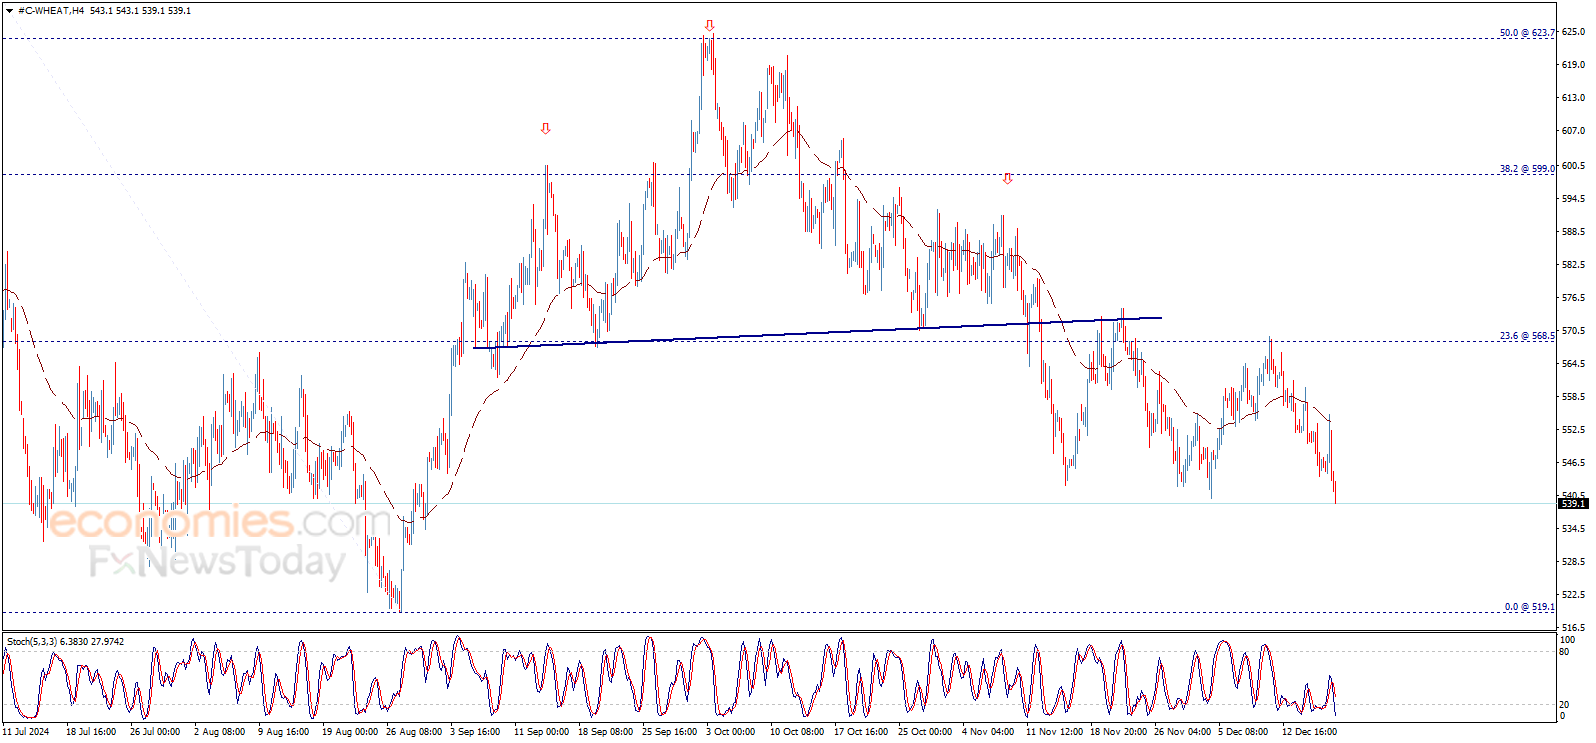Click the 2 Aug 08:00 time label
1596x743 pixels.
[219, 732]
